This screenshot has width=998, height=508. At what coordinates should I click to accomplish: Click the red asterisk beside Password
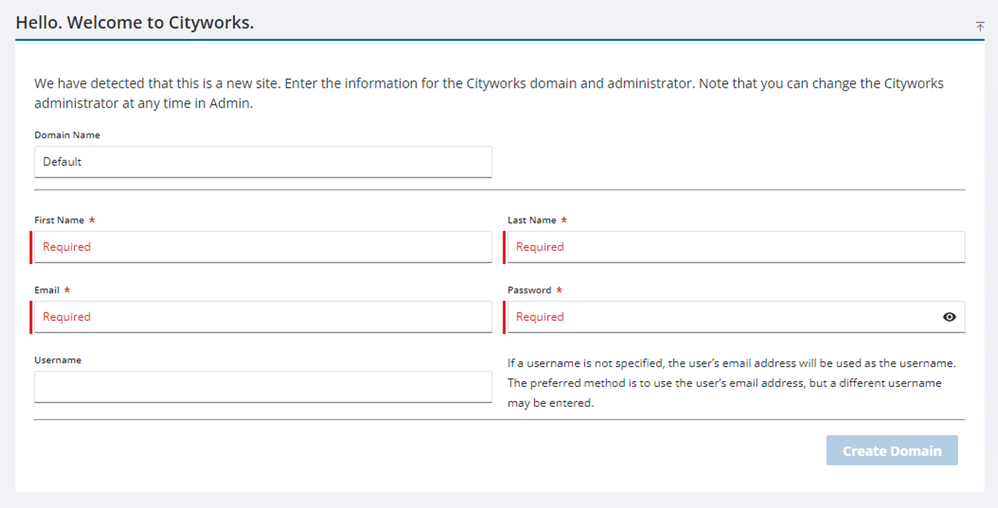click(559, 290)
